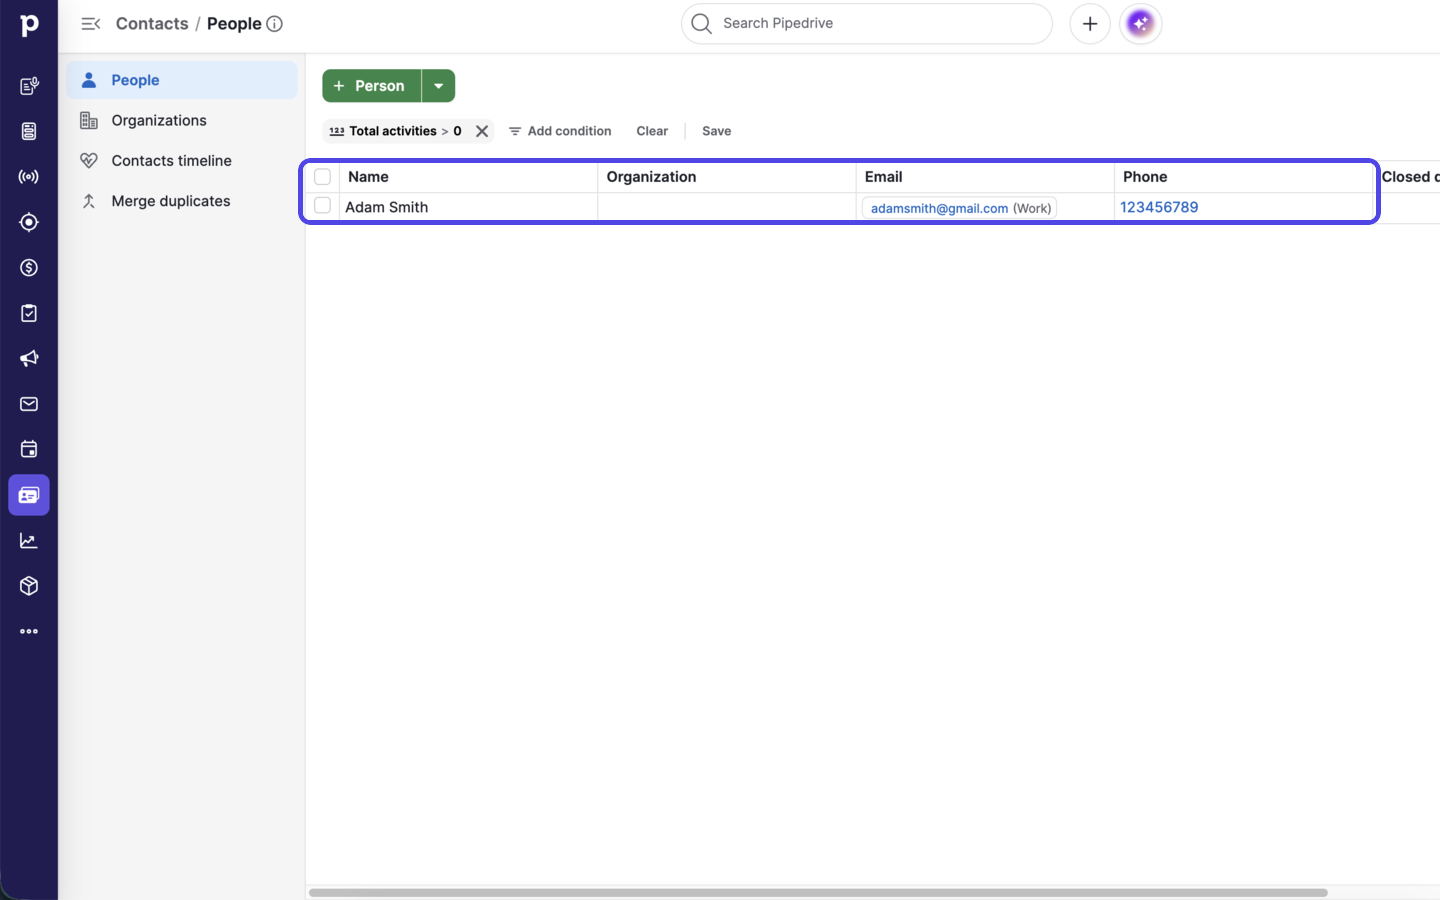Tick the select-all checkbox in table header

[322, 177]
